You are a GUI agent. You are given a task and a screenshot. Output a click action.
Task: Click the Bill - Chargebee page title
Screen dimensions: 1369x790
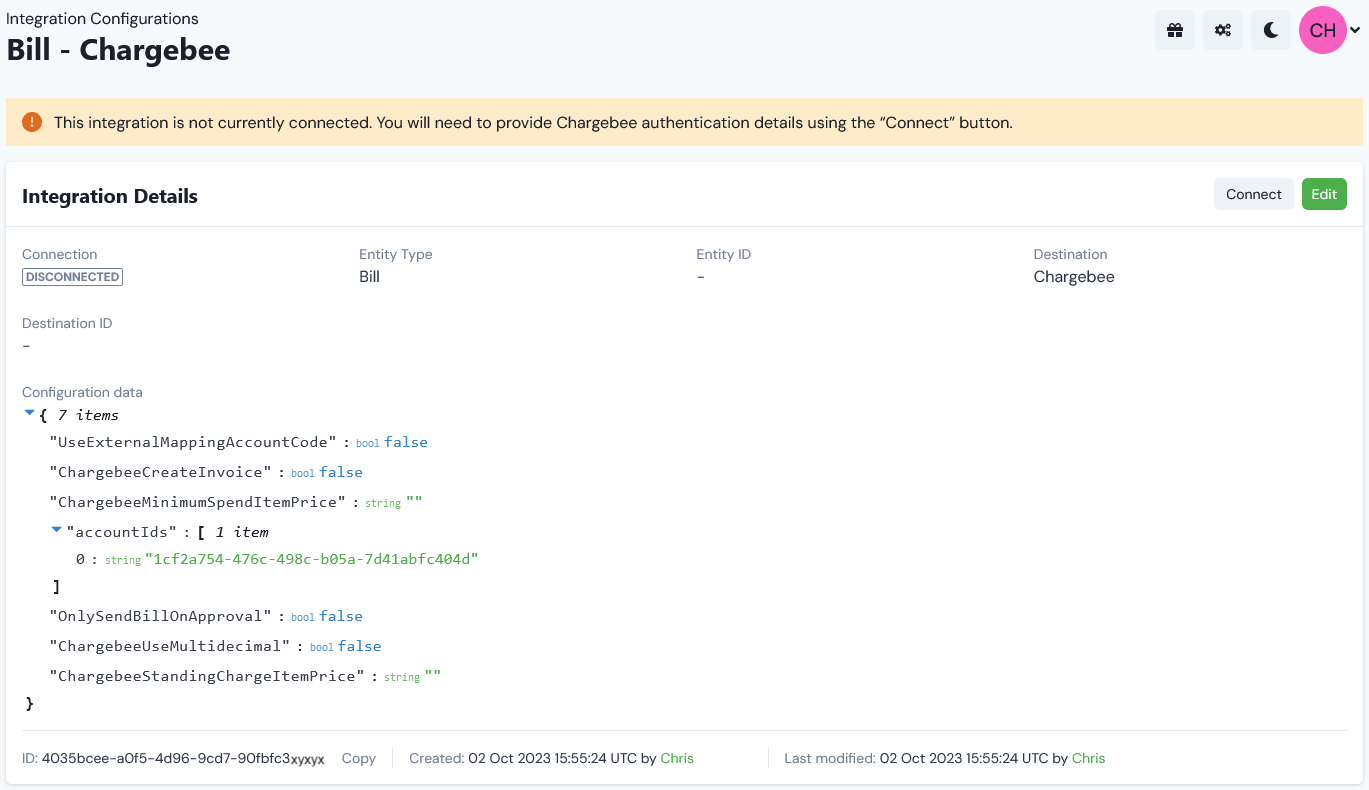pos(118,50)
